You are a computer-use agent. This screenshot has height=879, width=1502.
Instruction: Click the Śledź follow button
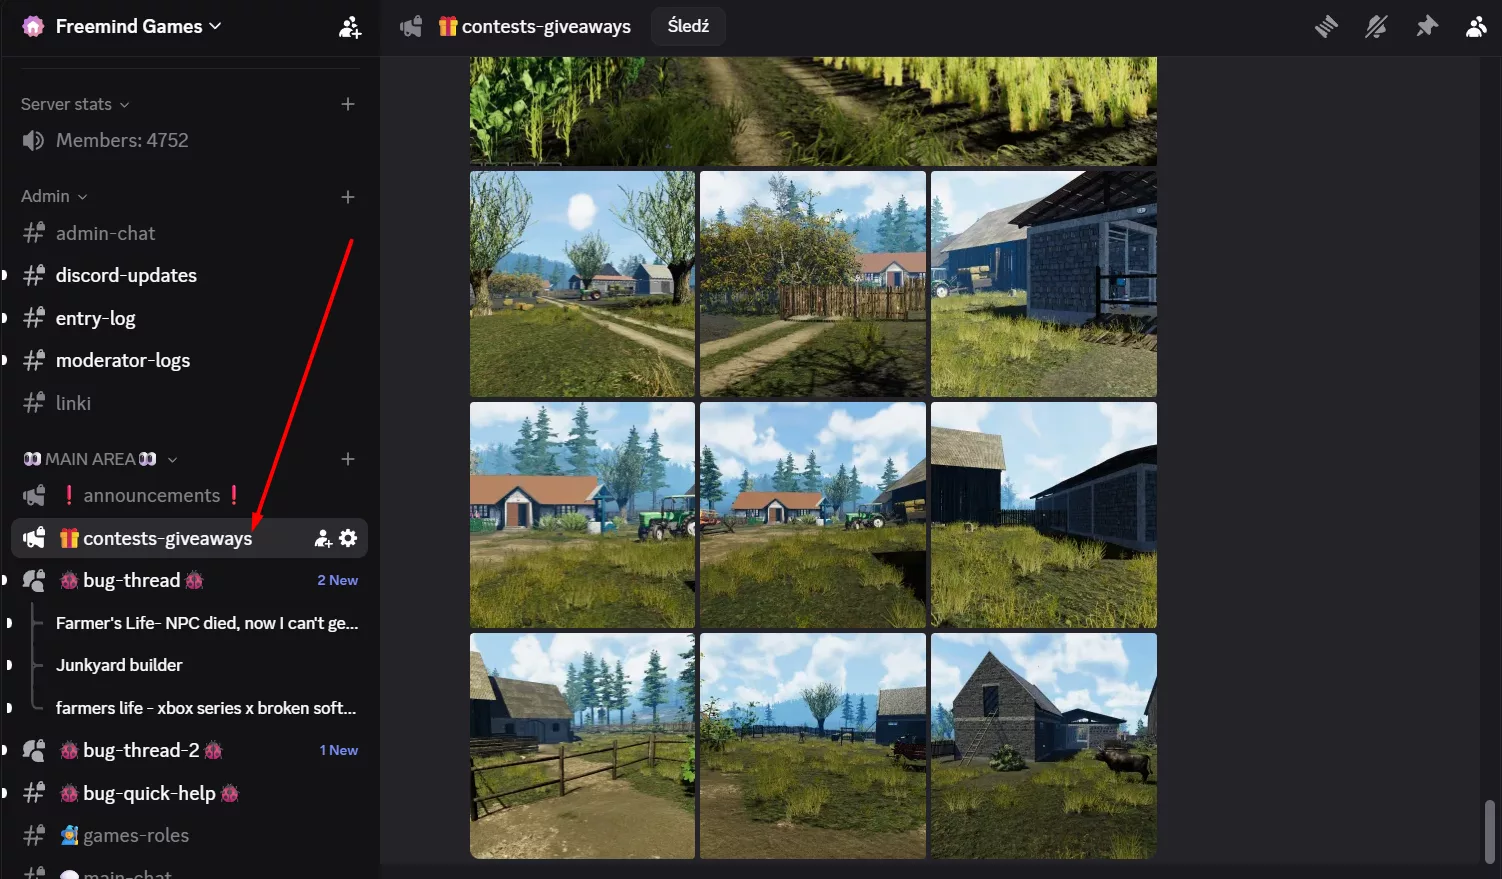point(688,26)
